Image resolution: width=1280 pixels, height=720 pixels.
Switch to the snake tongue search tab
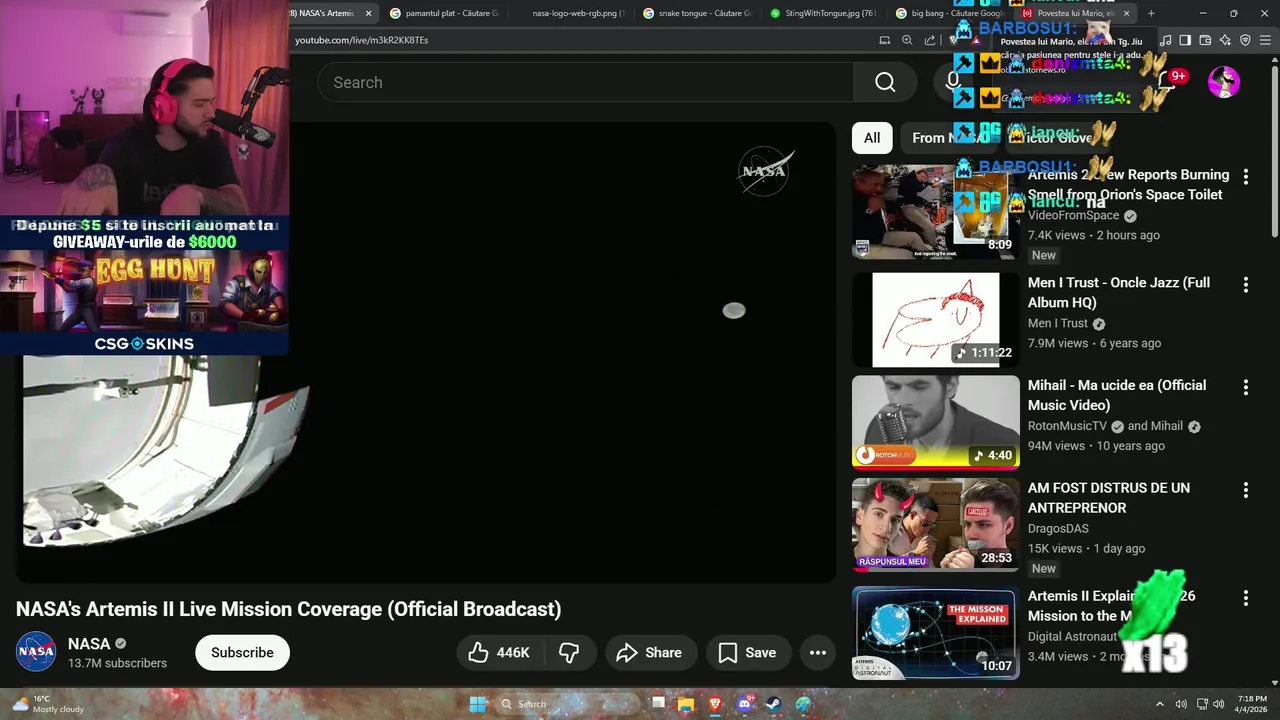pyautogui.click(x=698, y=13)
